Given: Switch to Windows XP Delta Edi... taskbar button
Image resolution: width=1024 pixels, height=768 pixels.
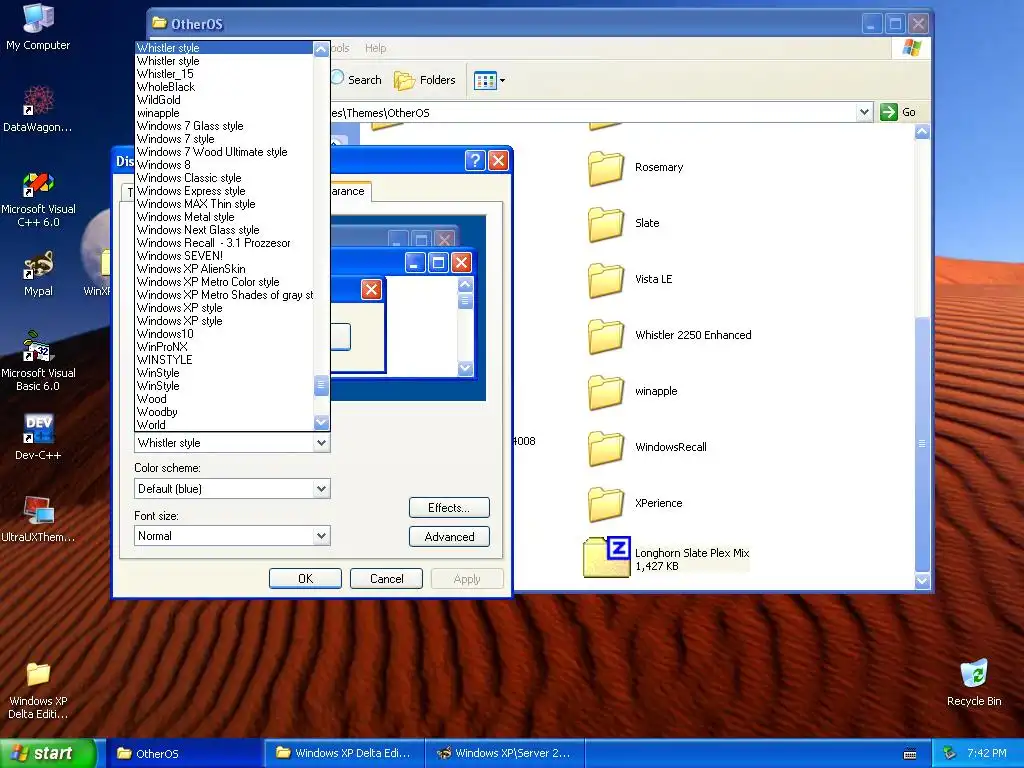Looking at the screenshot, I should pos(344,753).
